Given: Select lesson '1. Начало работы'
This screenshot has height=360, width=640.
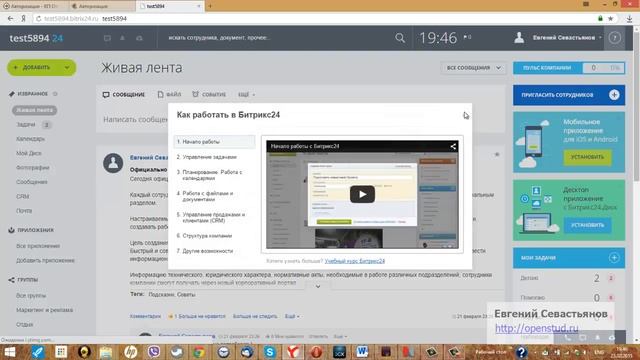Looking at the screenshot, I should (214, 142).
